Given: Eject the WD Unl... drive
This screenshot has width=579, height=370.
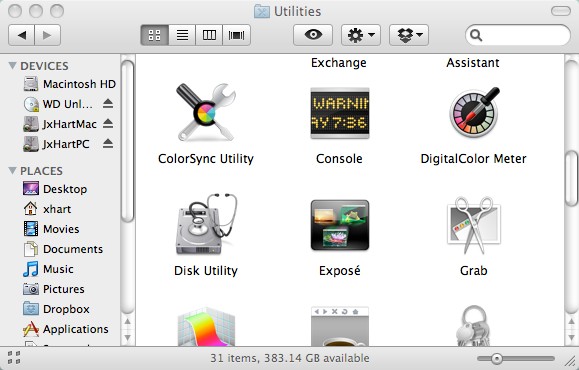Looking at the screenshot, I should [108, 104].
